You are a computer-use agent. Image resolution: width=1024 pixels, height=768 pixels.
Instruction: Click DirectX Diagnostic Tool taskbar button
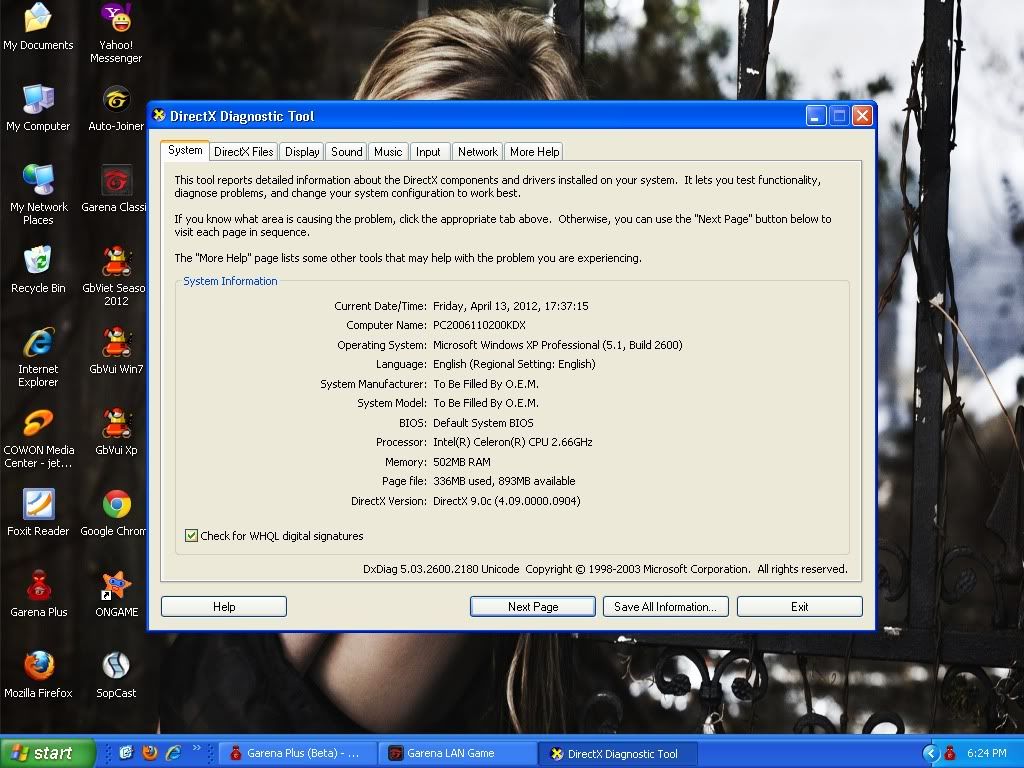coord(617,754)
